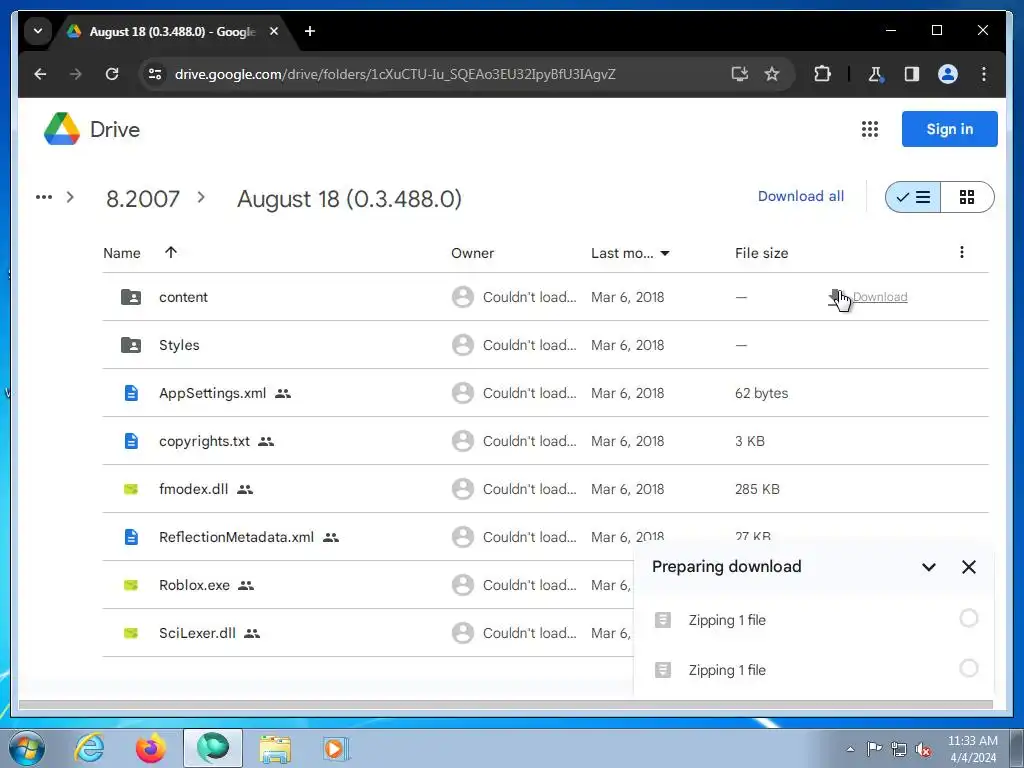Screen dimensions: 1024x768
Task: Open Chrome three-dot main menu
Action: tap(984, 74)
